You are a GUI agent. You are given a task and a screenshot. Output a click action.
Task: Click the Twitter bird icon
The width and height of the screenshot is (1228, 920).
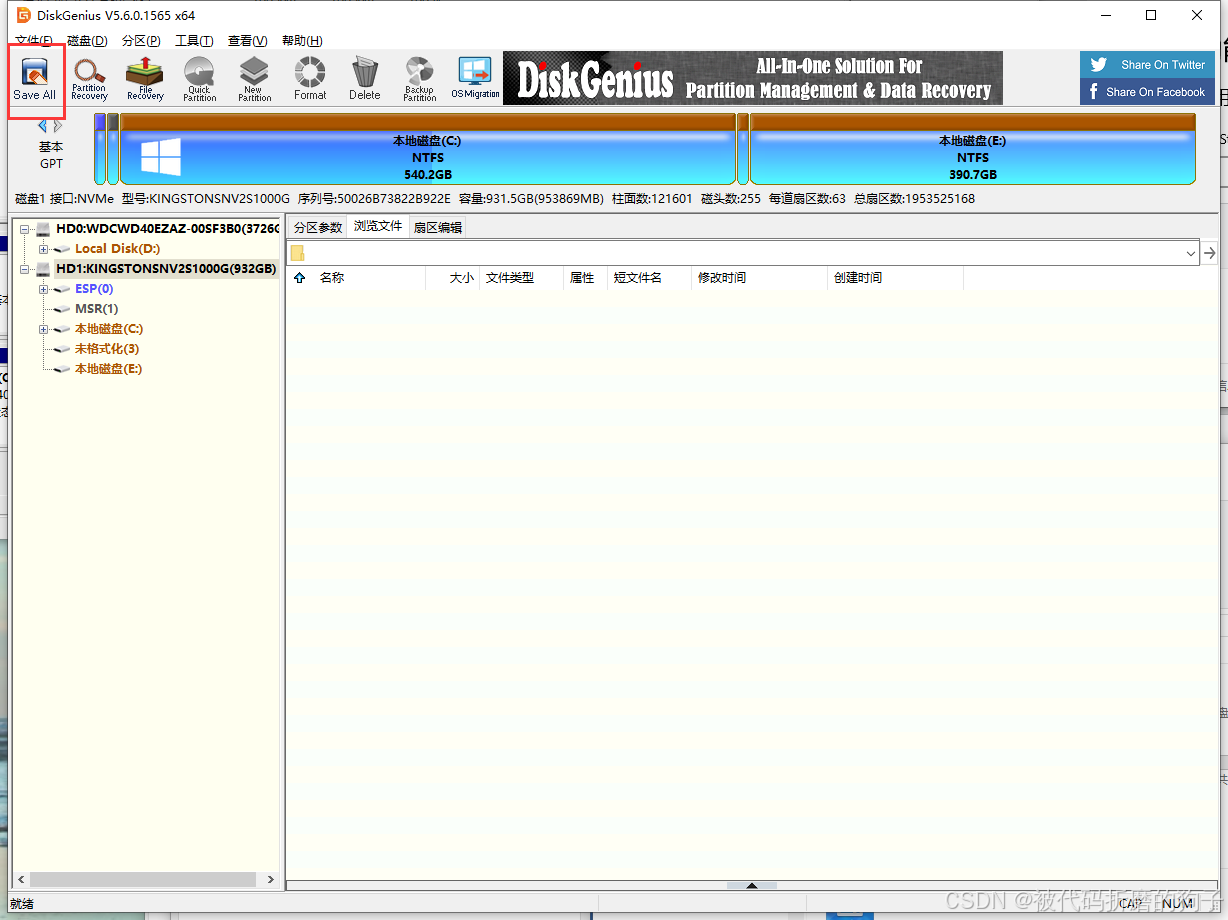[1099, 65]
